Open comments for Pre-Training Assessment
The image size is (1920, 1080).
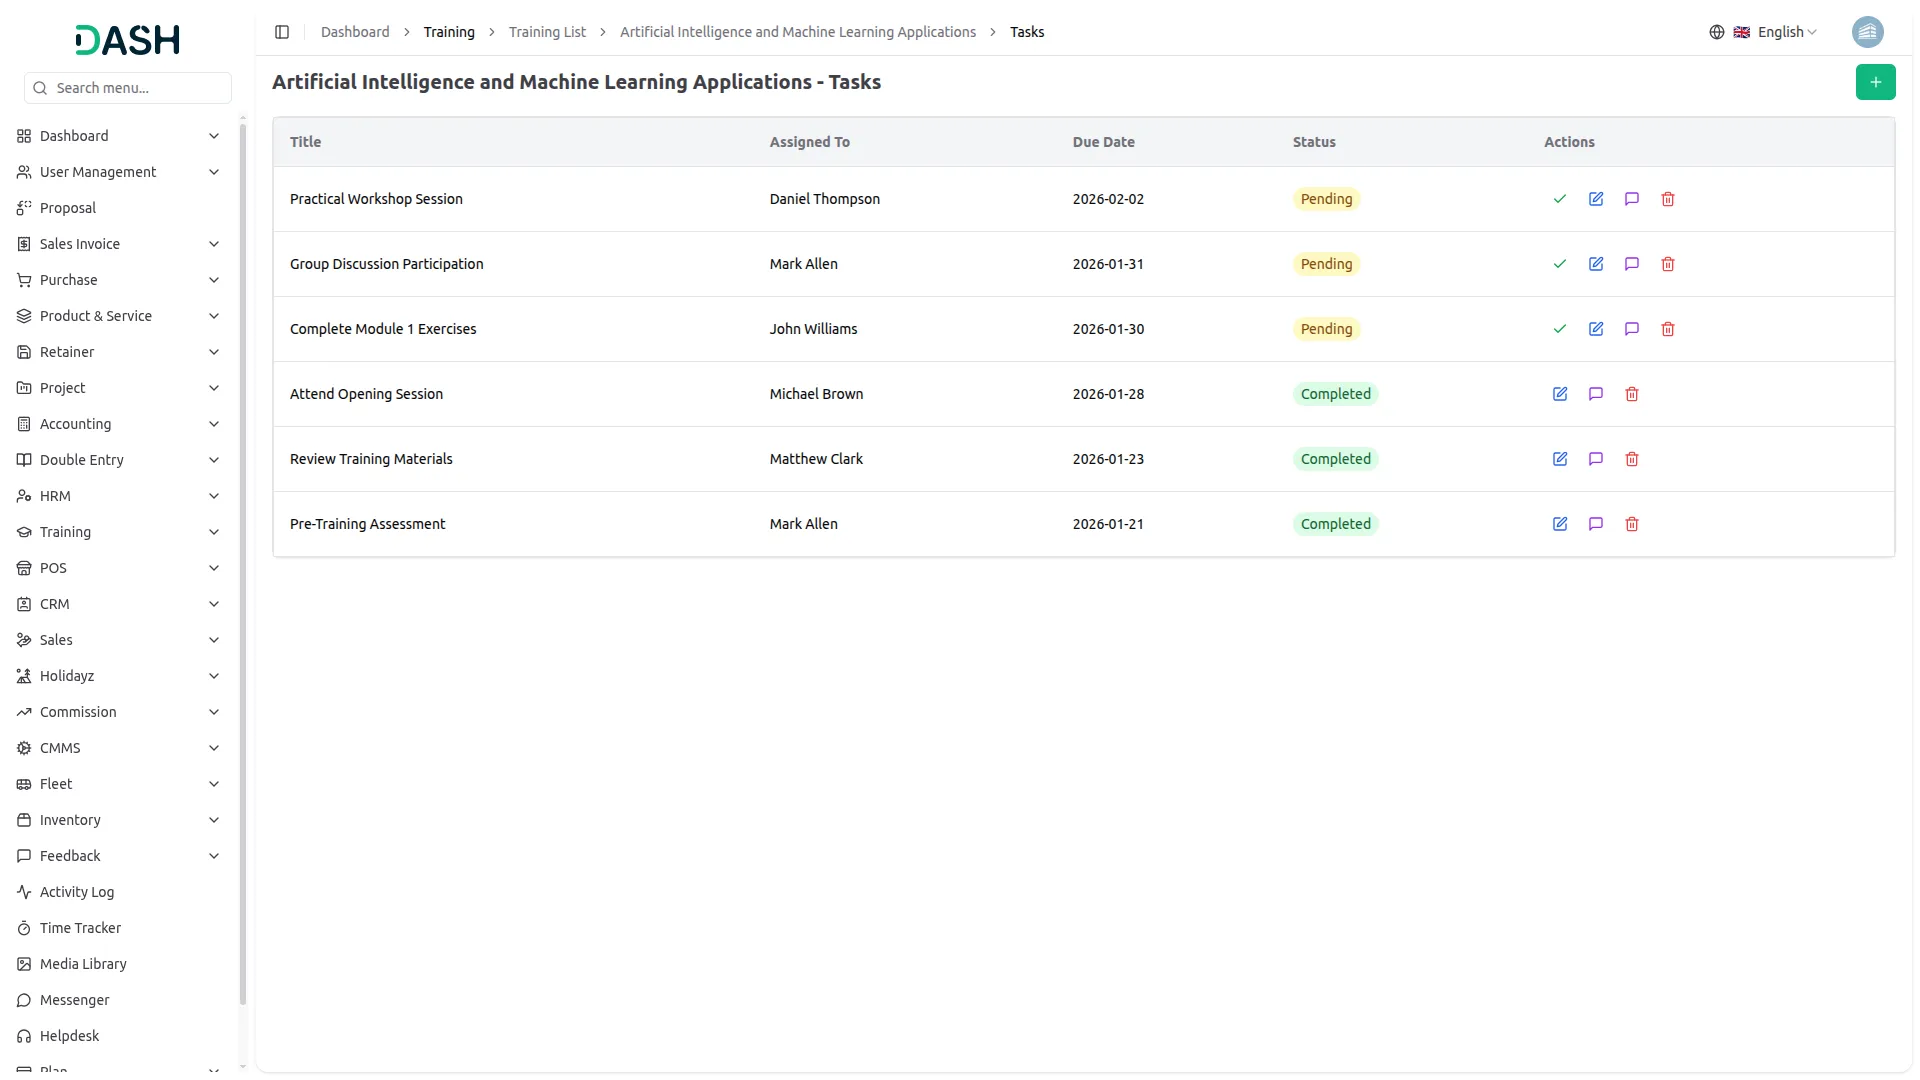pyautogui.click(x=1596, y=524)
